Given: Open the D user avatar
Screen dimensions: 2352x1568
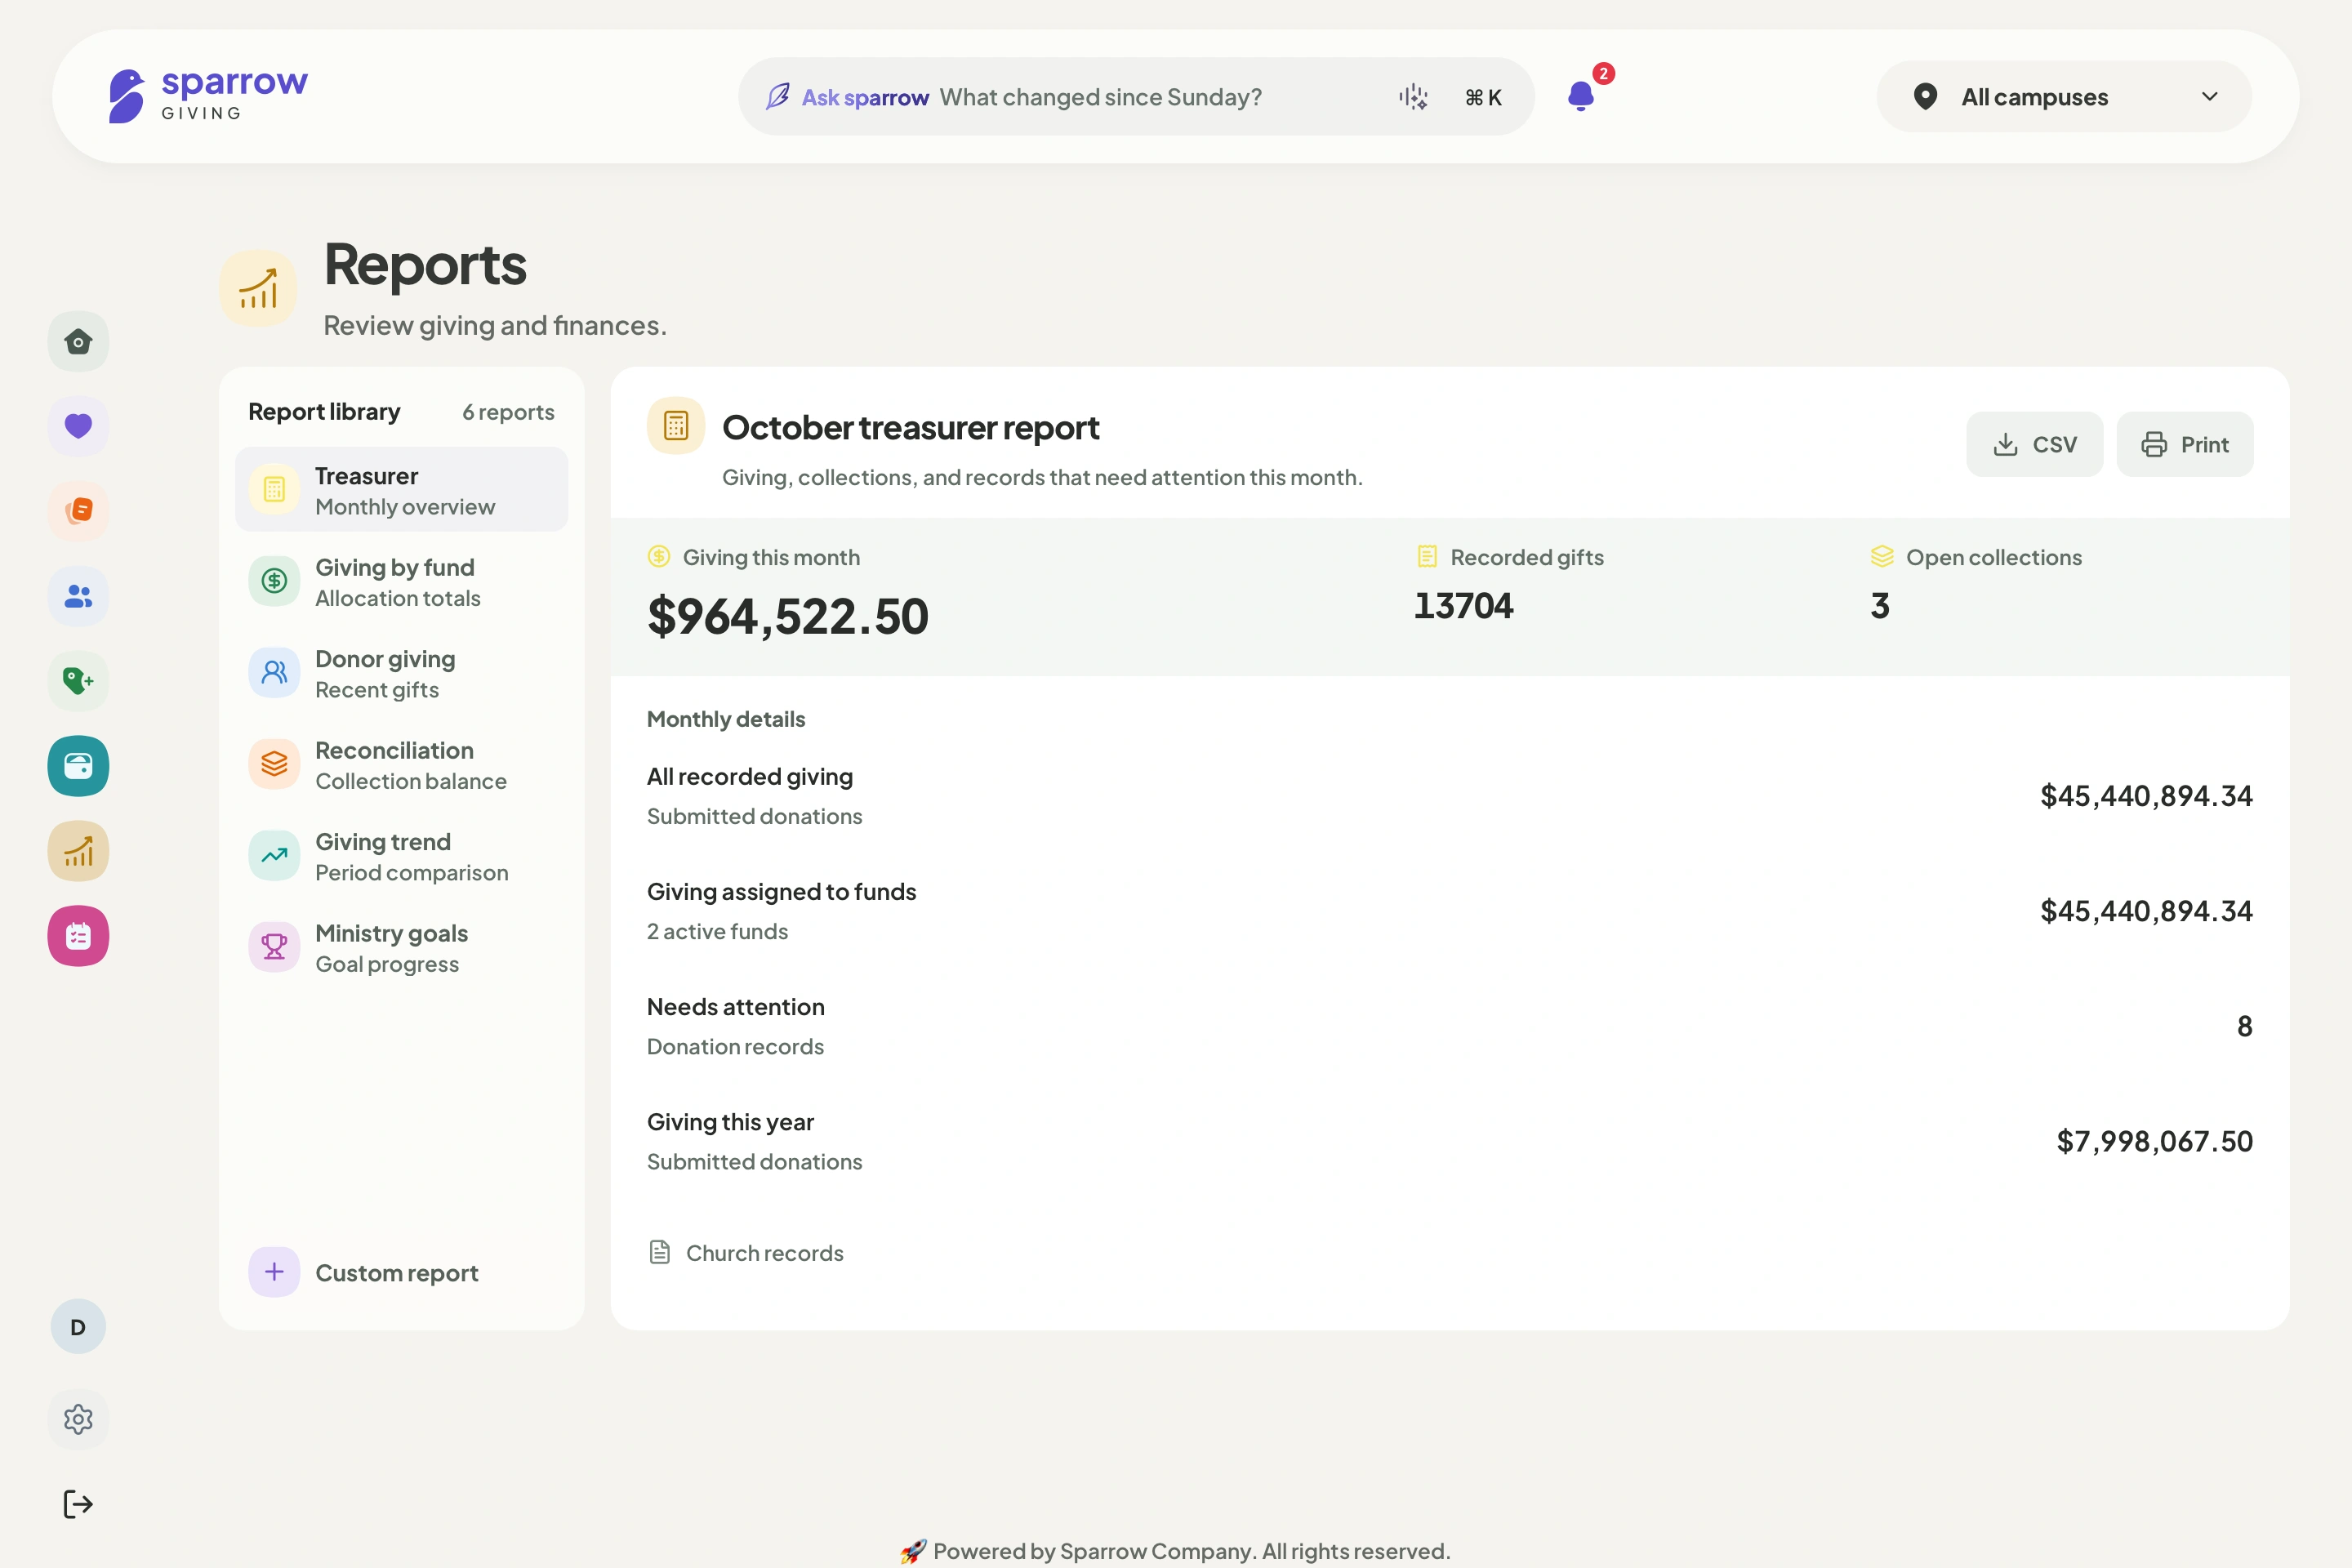Looking at the screenshot, I should [x=78, y=1327].
